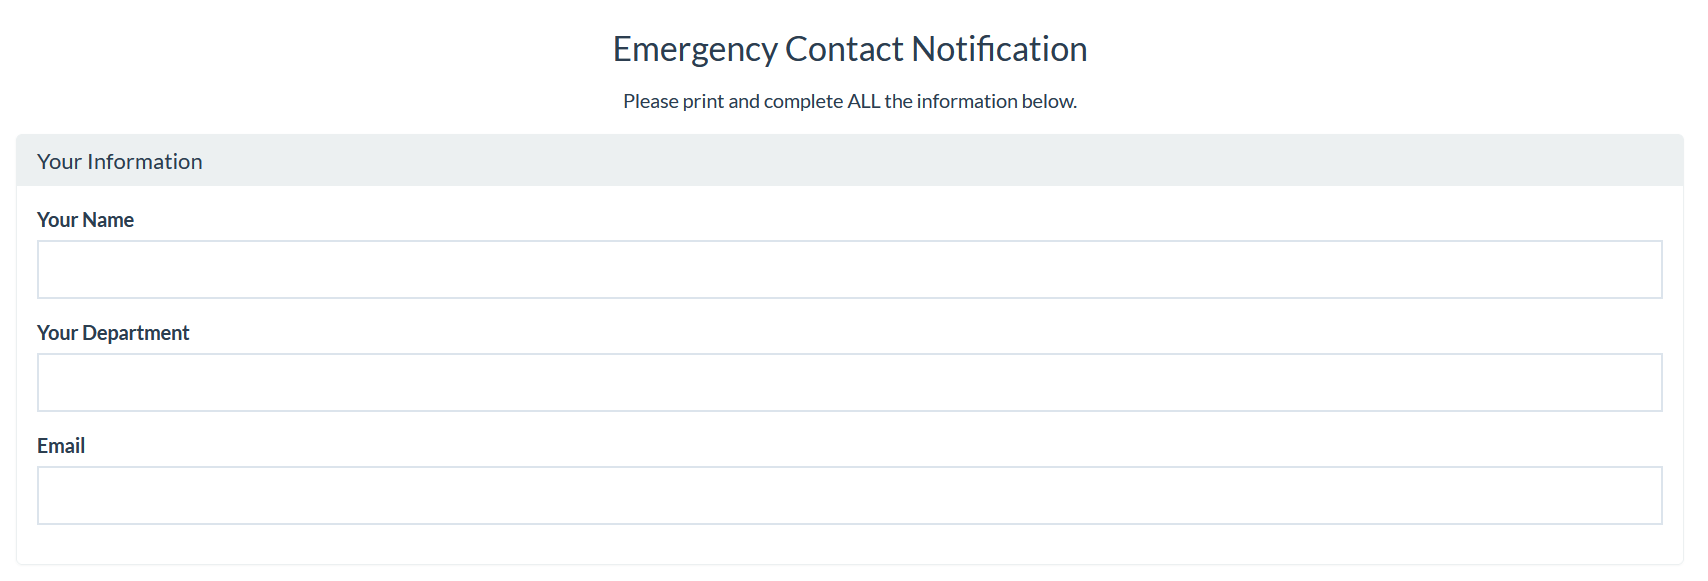Activate the field below "Email" label
This screenshot has width=1708, height=581.
point(849,495)
